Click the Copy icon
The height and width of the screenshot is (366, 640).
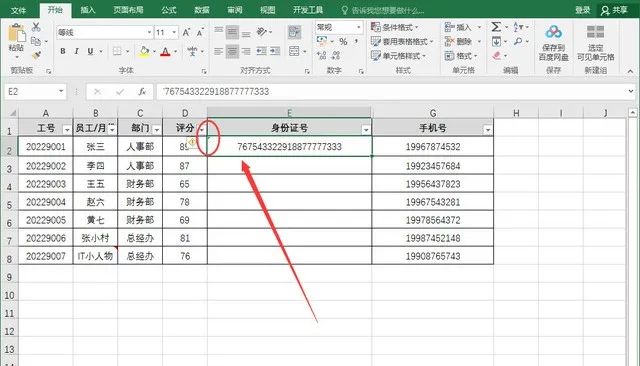[36, 41]
